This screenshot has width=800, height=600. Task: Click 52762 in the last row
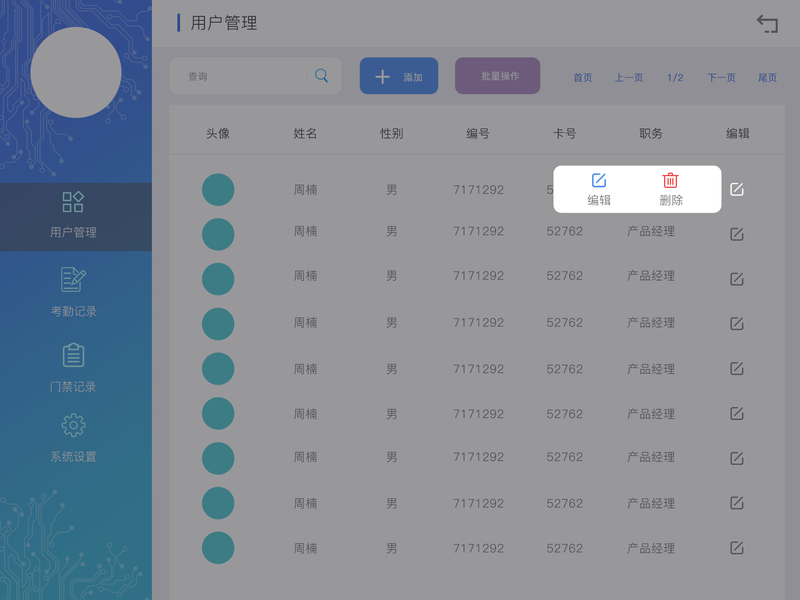point(564,548)
